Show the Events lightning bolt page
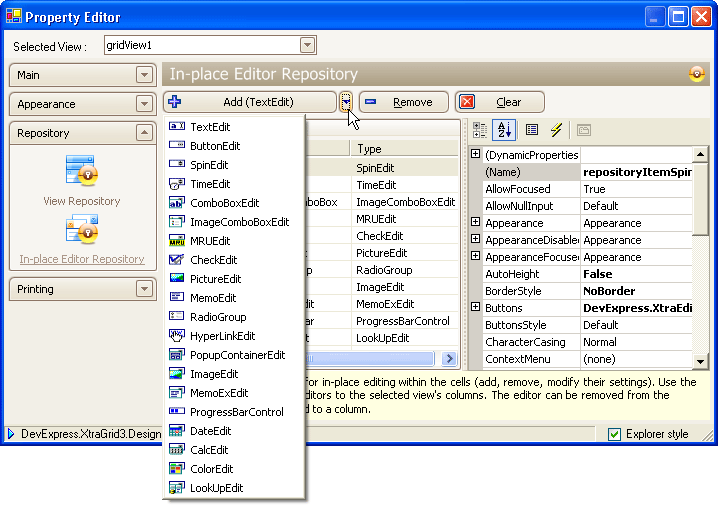The height and width of the screenshot is (505, 718). pyautogui.click(x=556, y=130)
